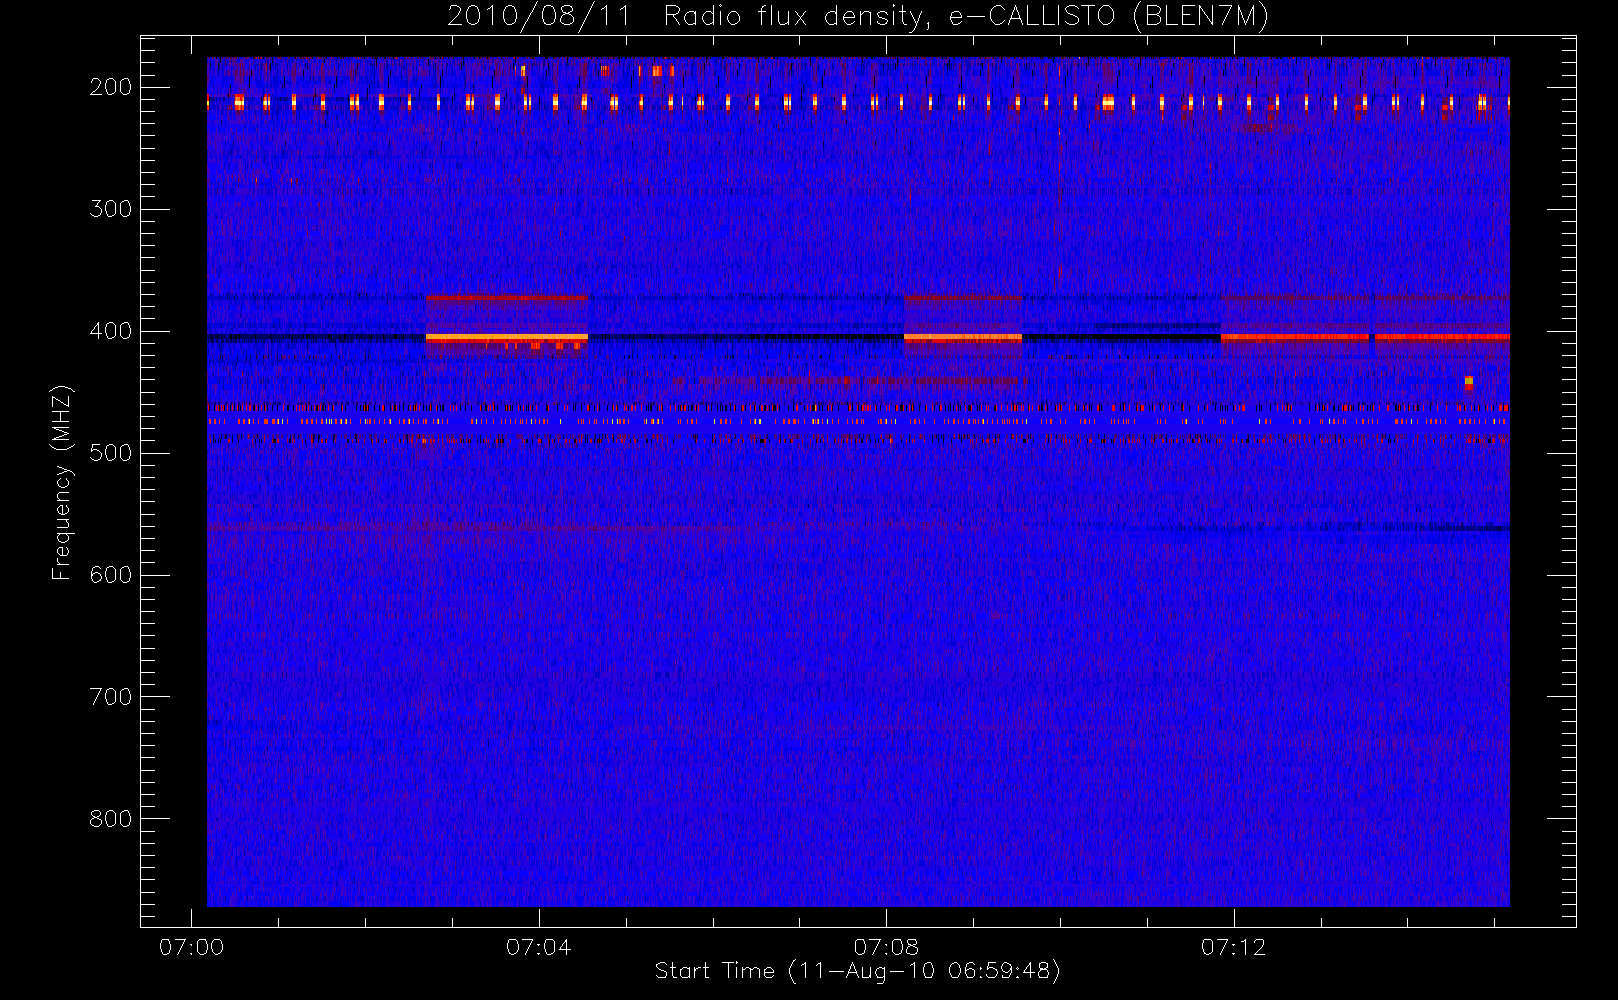Click the 07:00 time tick label
Viewport: 1618px width, 1000px height.
191,947
